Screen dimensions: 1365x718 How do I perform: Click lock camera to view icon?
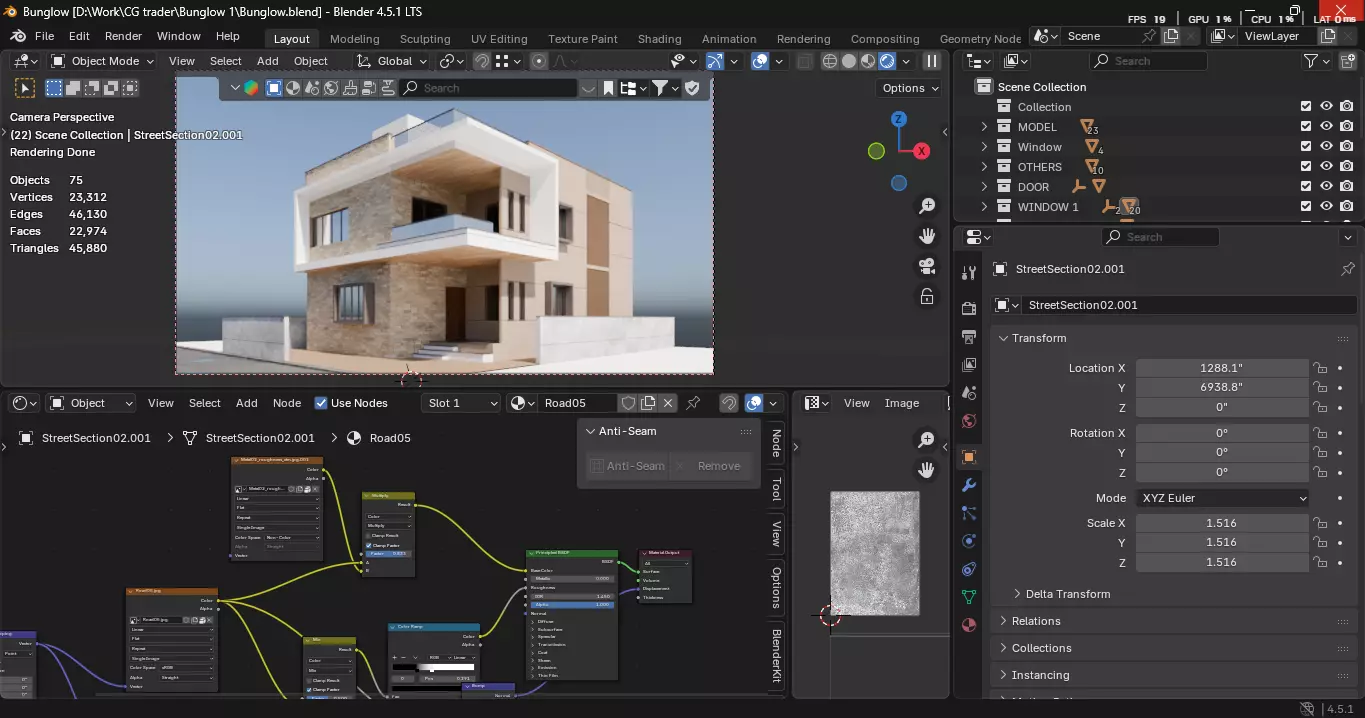click(927, 297)
